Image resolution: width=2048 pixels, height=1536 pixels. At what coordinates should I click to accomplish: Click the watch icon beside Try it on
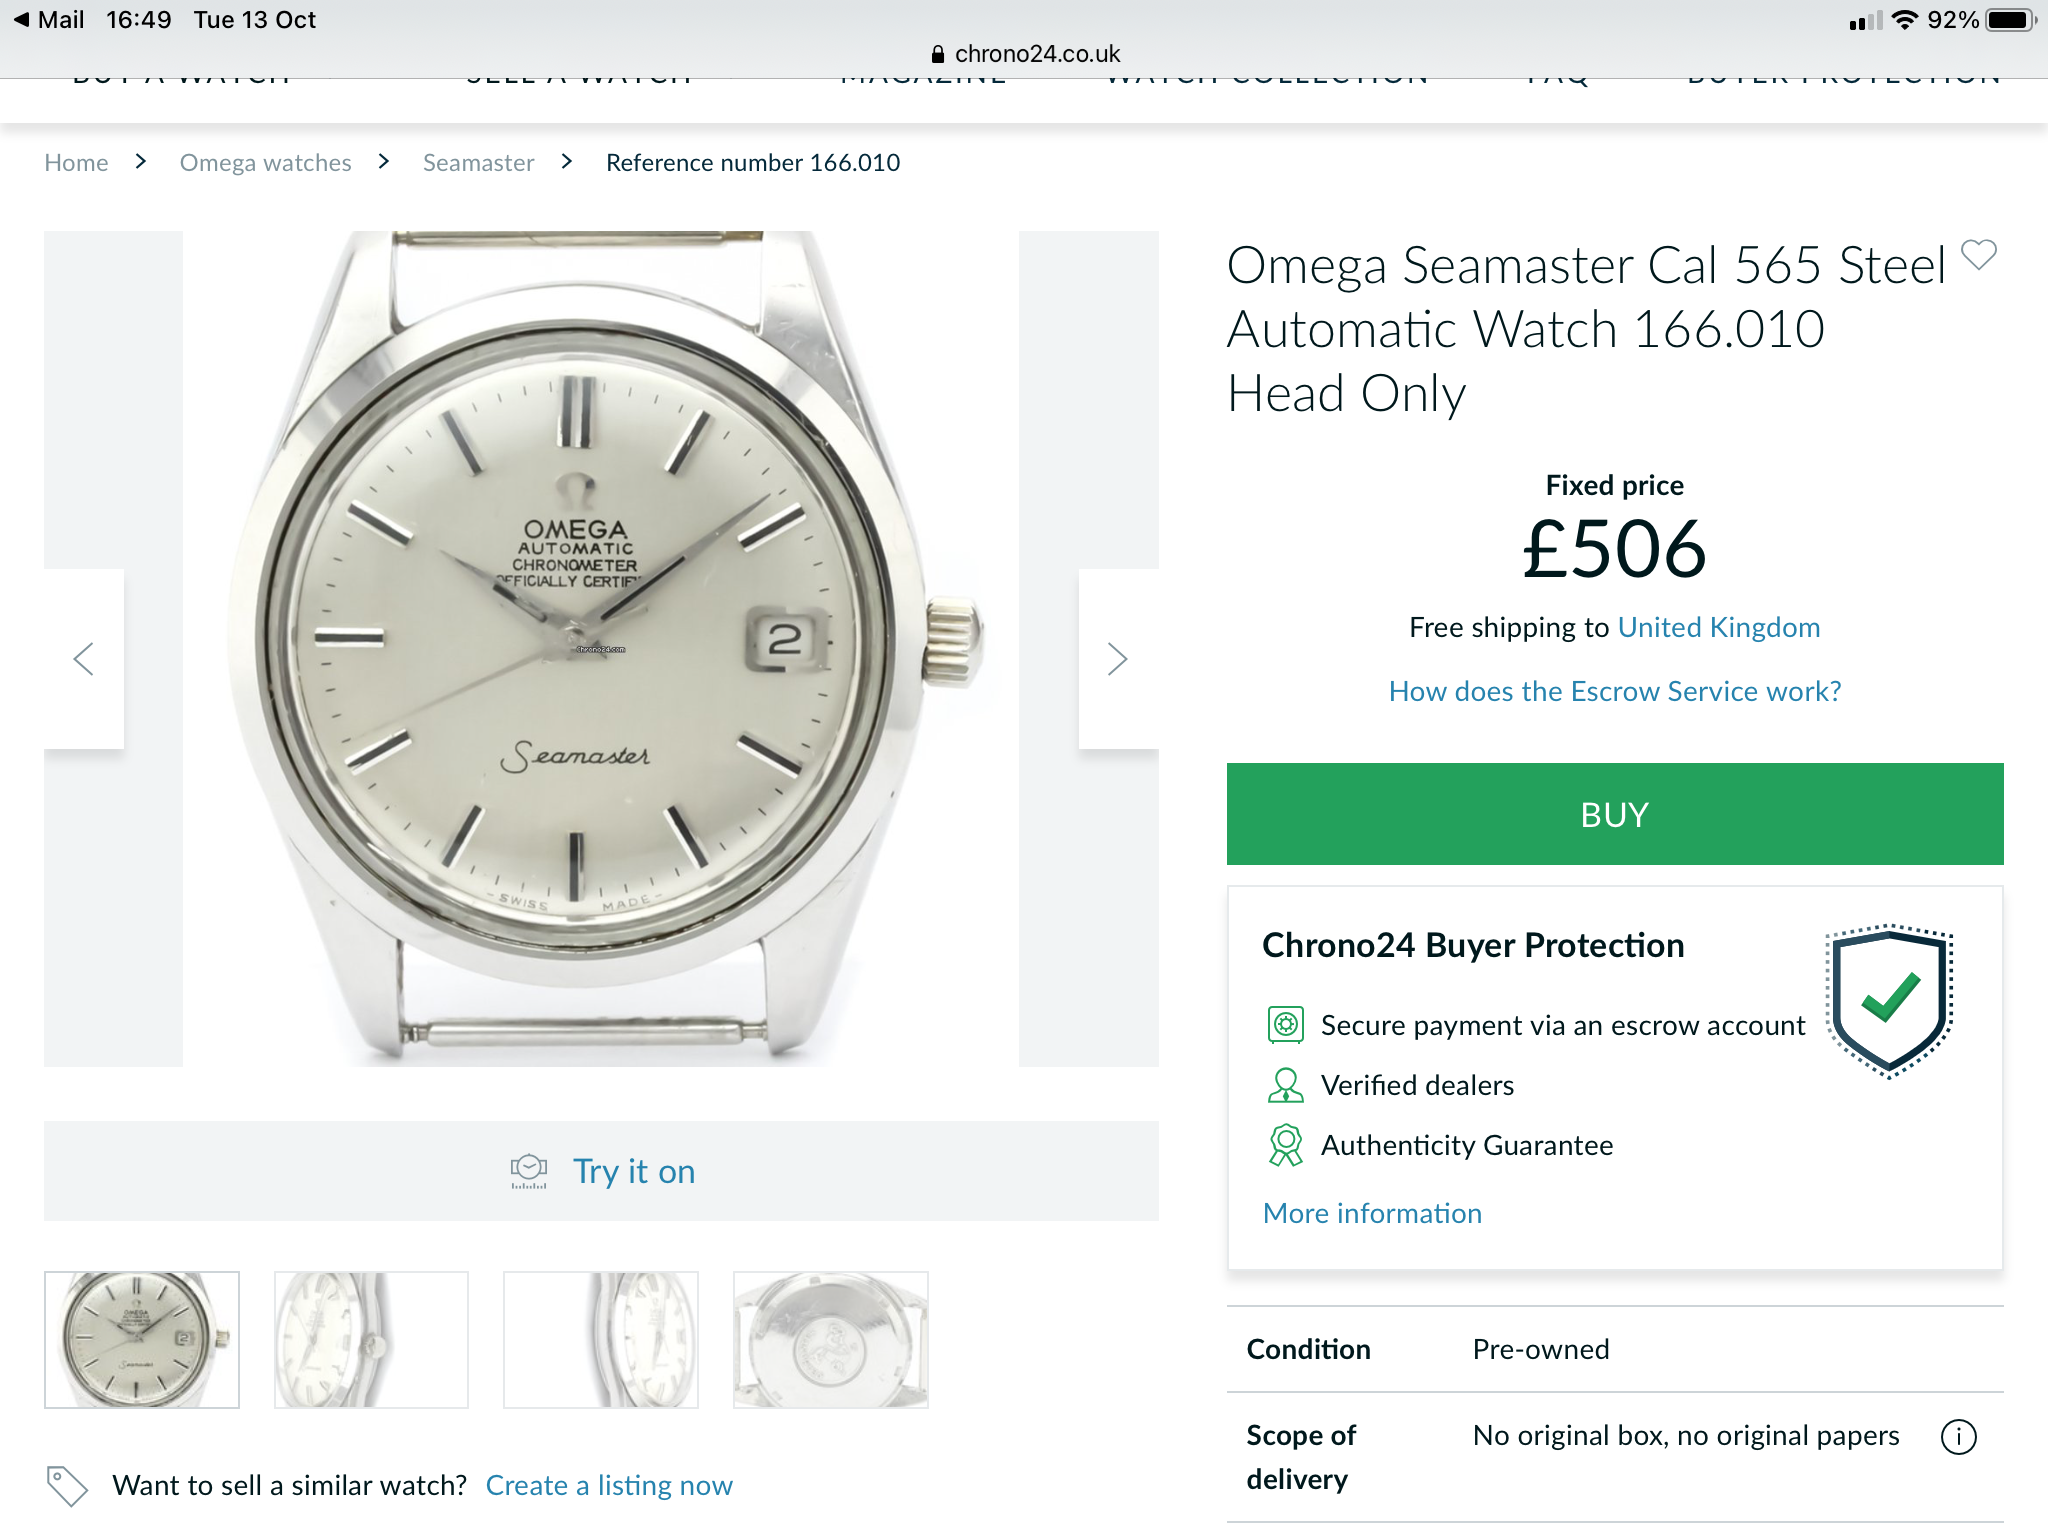pos(528,1171)
